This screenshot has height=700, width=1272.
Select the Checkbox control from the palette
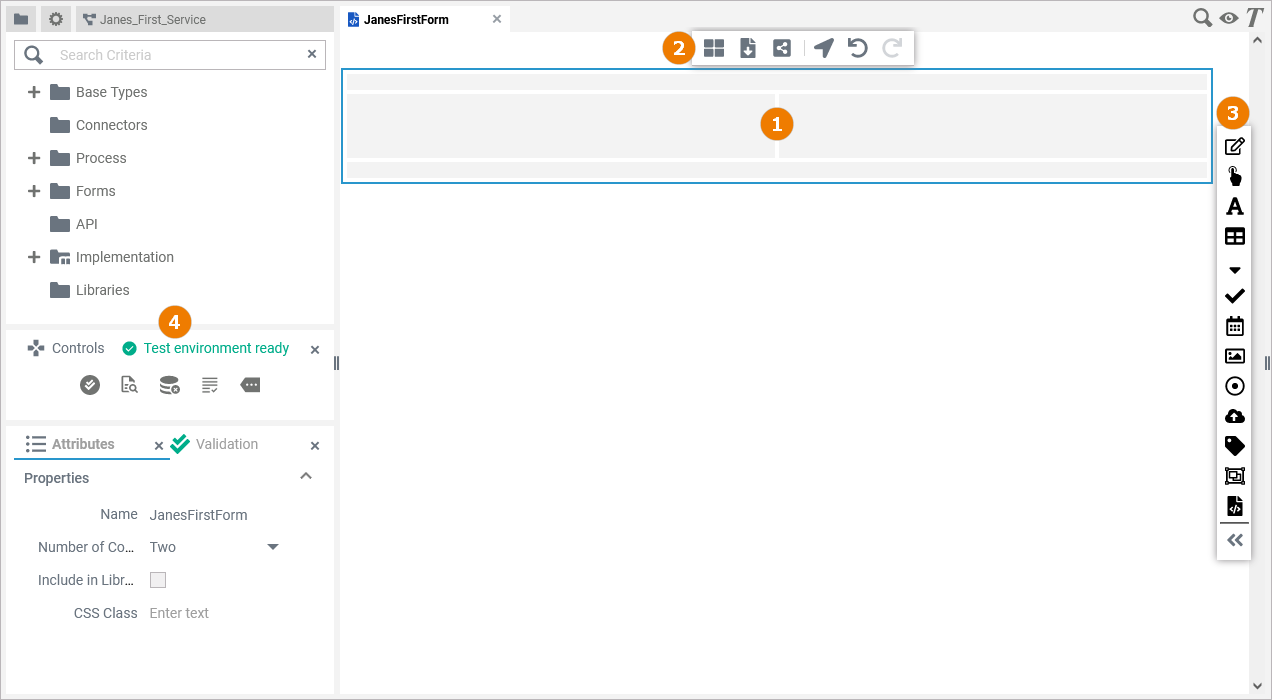click(1234, 295)
